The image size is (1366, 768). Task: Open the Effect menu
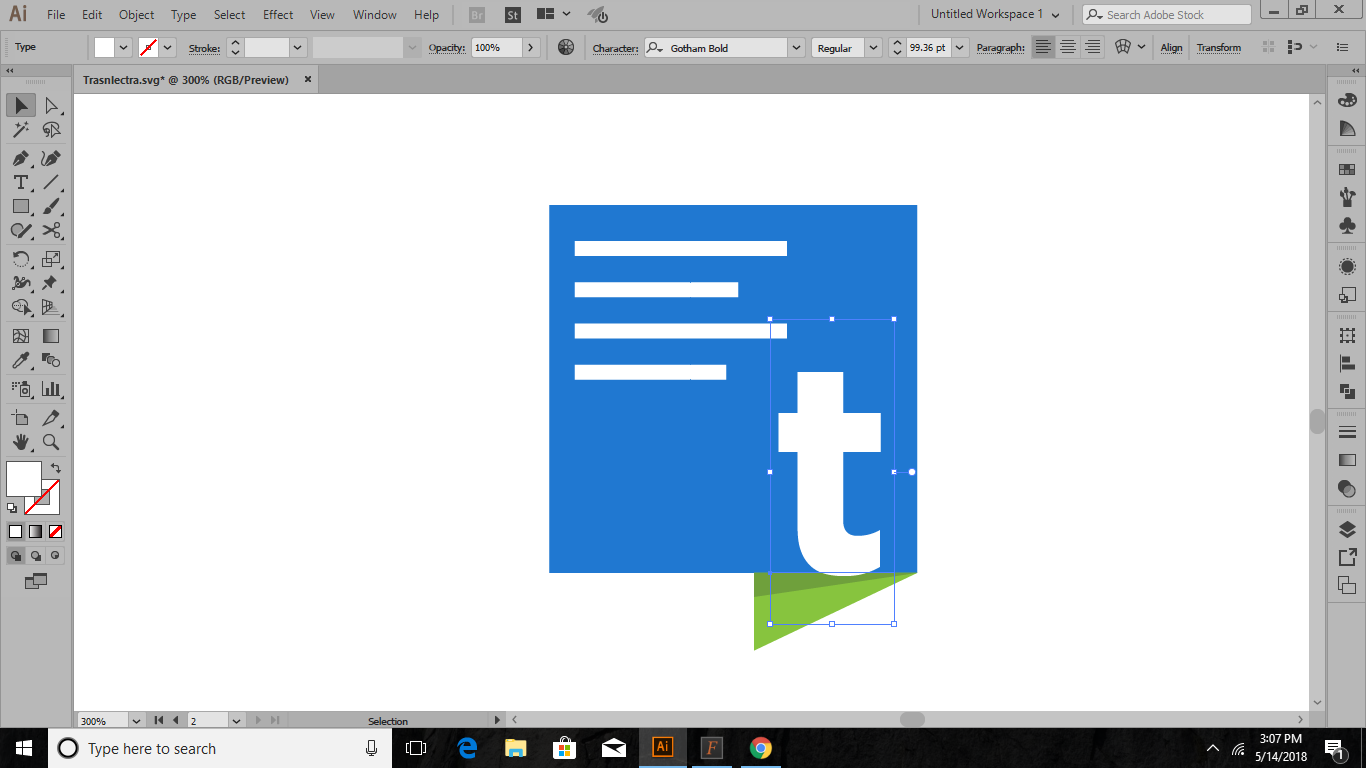point(278,15)
